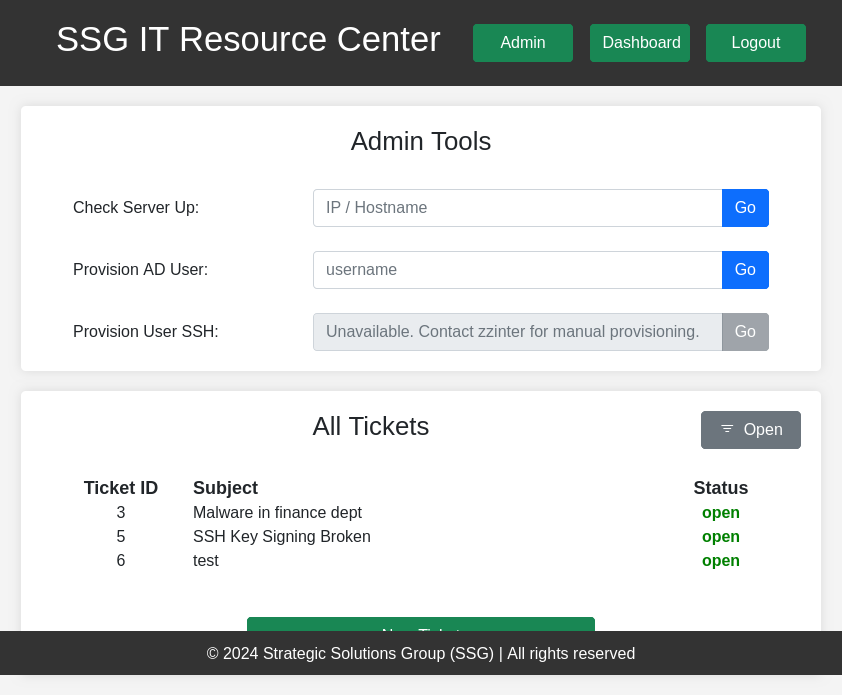The image size is (842, 695).
Task: Log out using the Logout button
Action: [755, 43]
